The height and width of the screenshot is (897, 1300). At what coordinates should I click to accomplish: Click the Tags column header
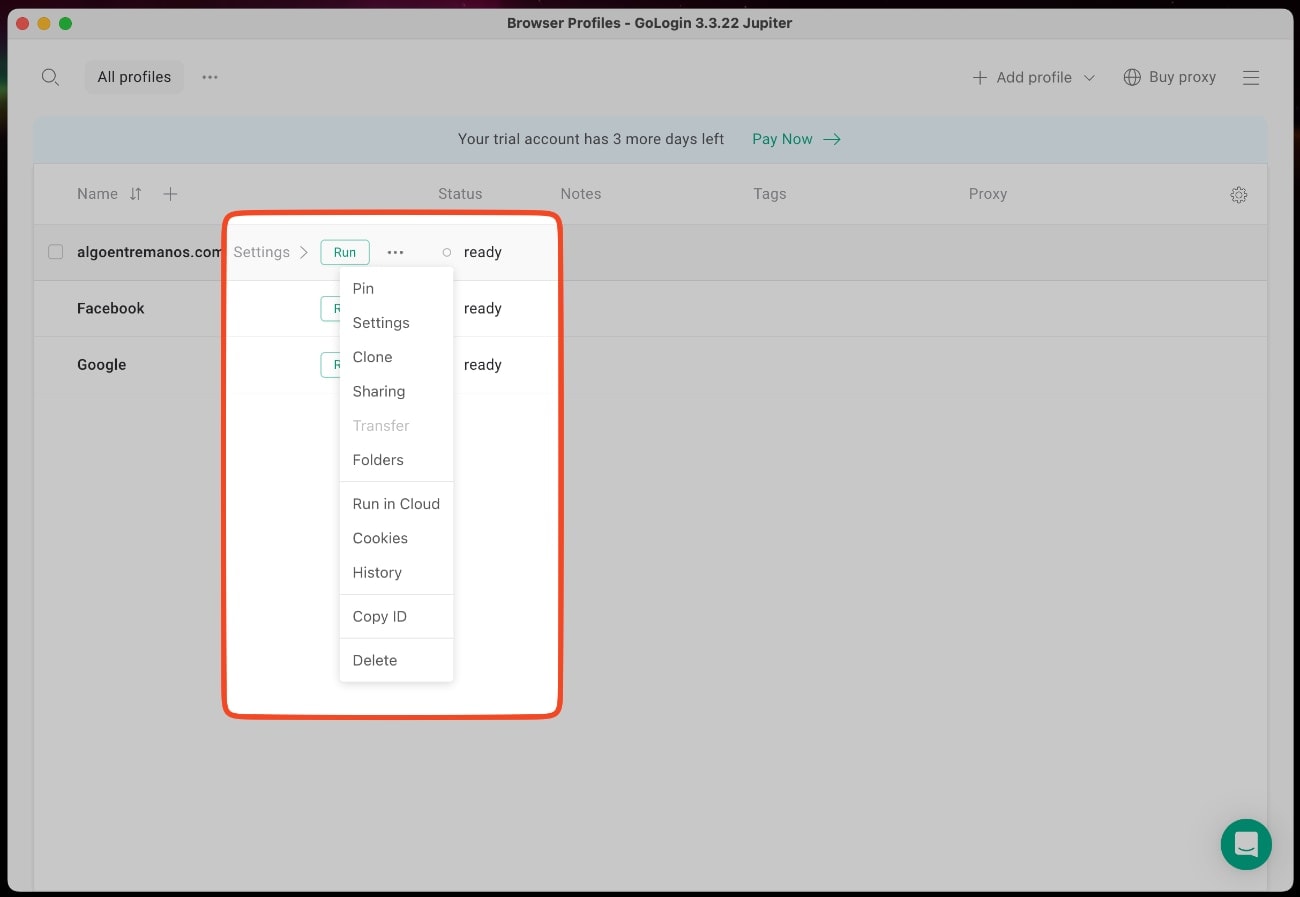(x=770, y=194)
